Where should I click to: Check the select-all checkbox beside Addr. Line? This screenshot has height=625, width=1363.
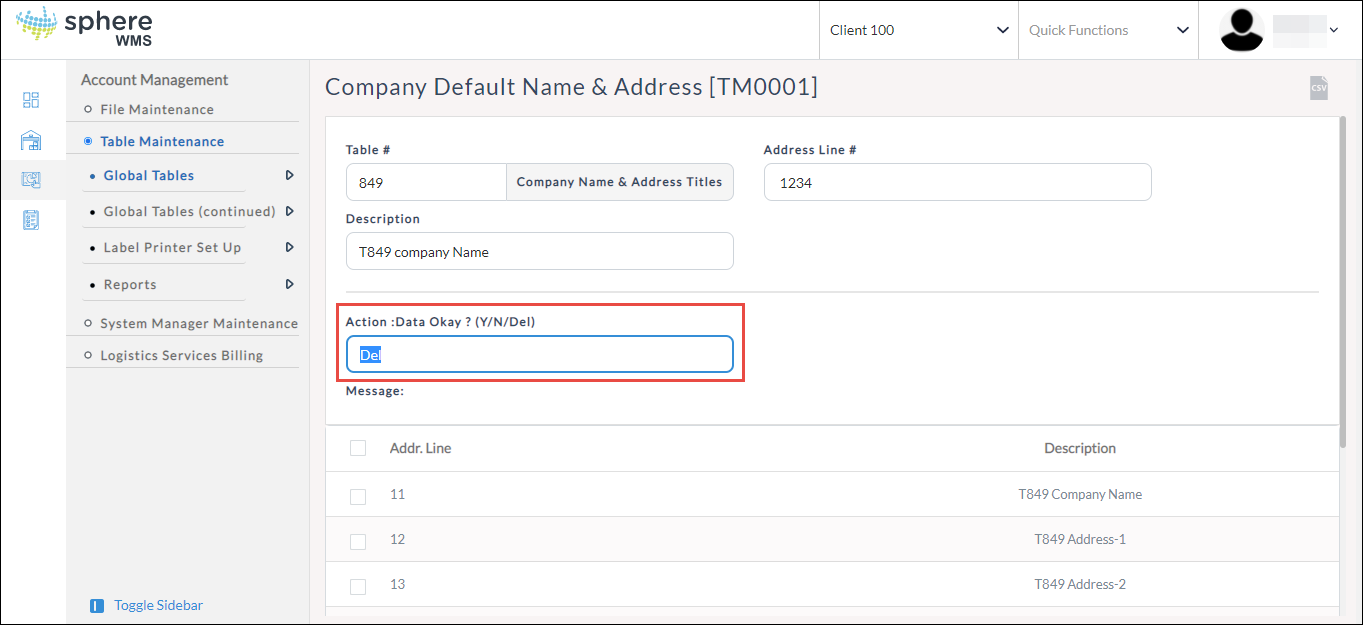click(358, 449)
